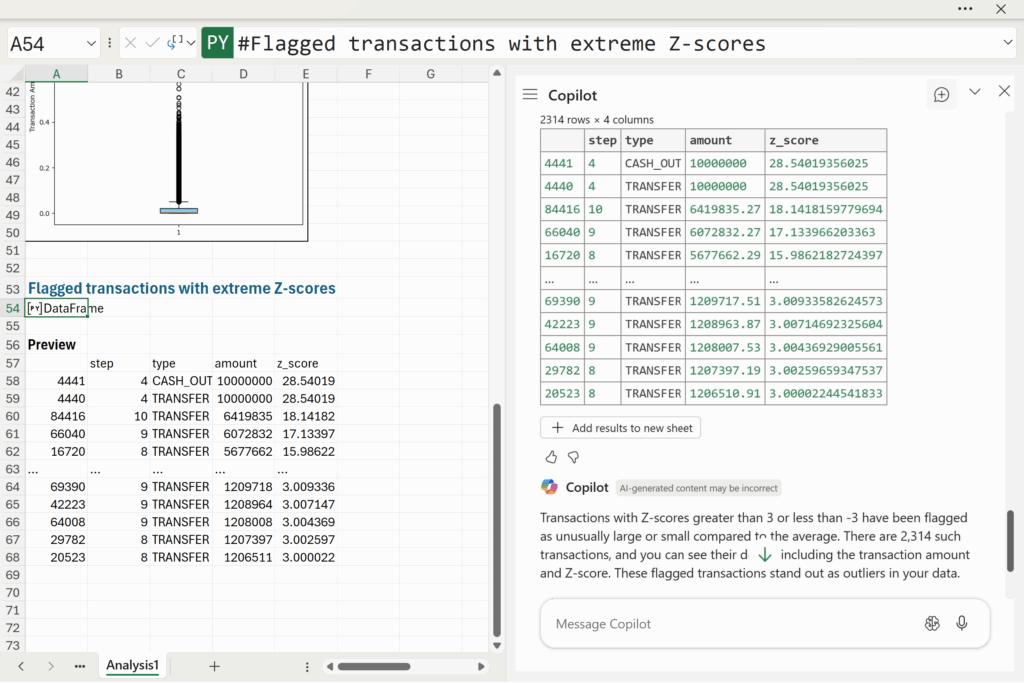
Task: Click Add results to new sheet
Action: coord(620,428)
